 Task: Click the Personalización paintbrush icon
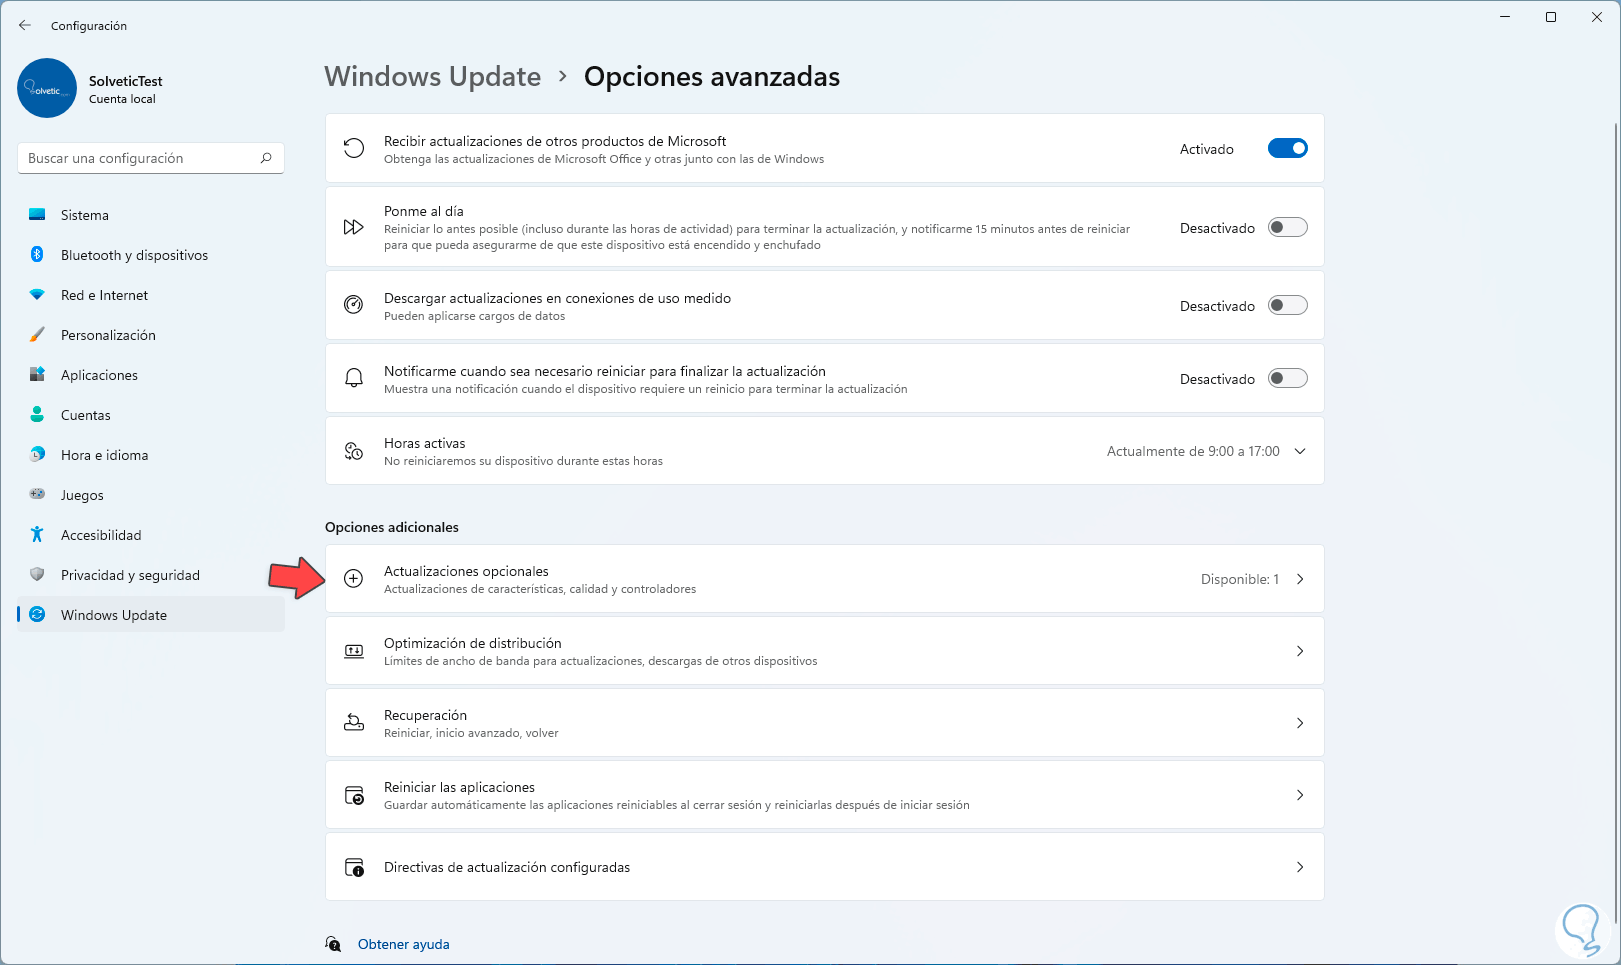point(37,335)
